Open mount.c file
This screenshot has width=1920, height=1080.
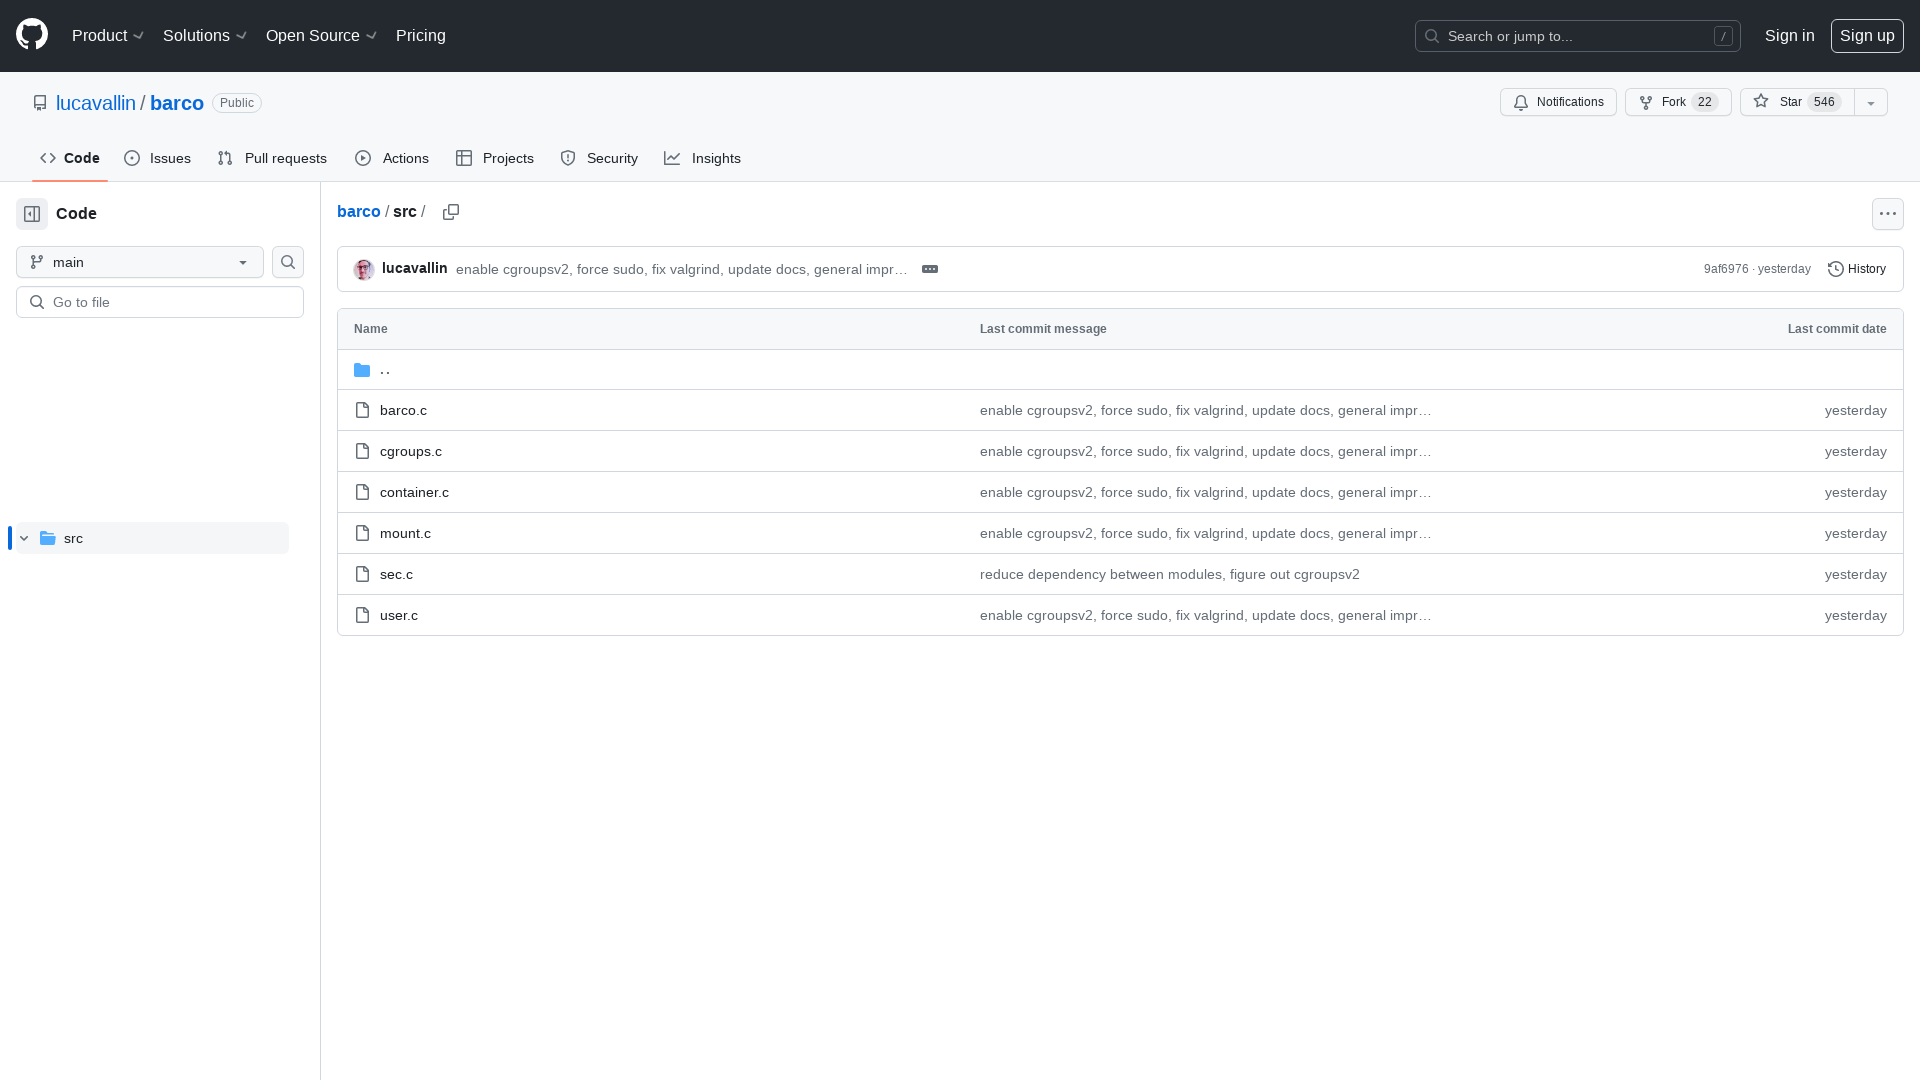click(405, 534)
